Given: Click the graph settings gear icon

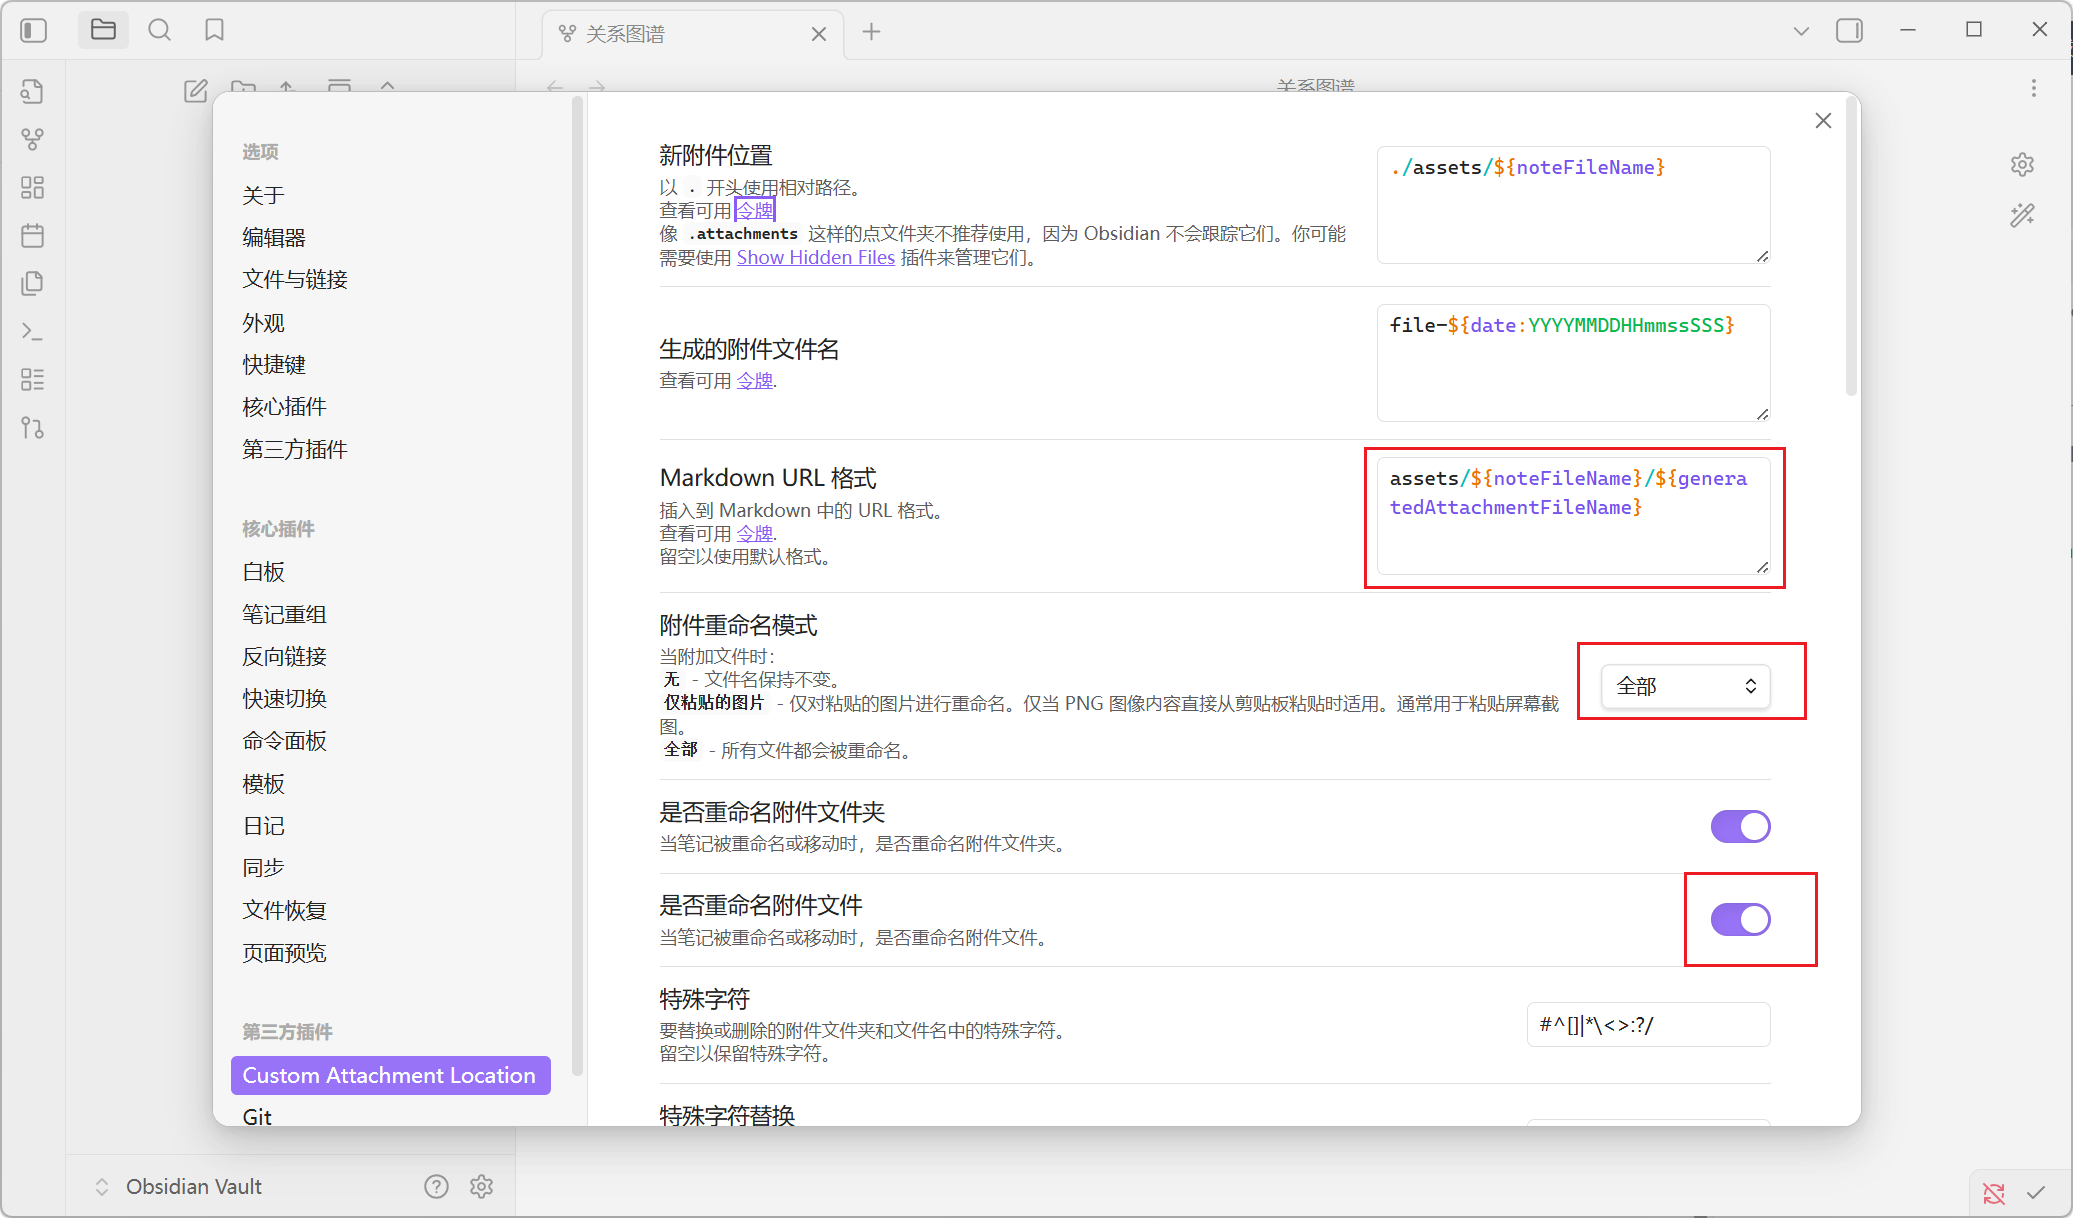Looking at the screenshot, I should point(2022,164).
